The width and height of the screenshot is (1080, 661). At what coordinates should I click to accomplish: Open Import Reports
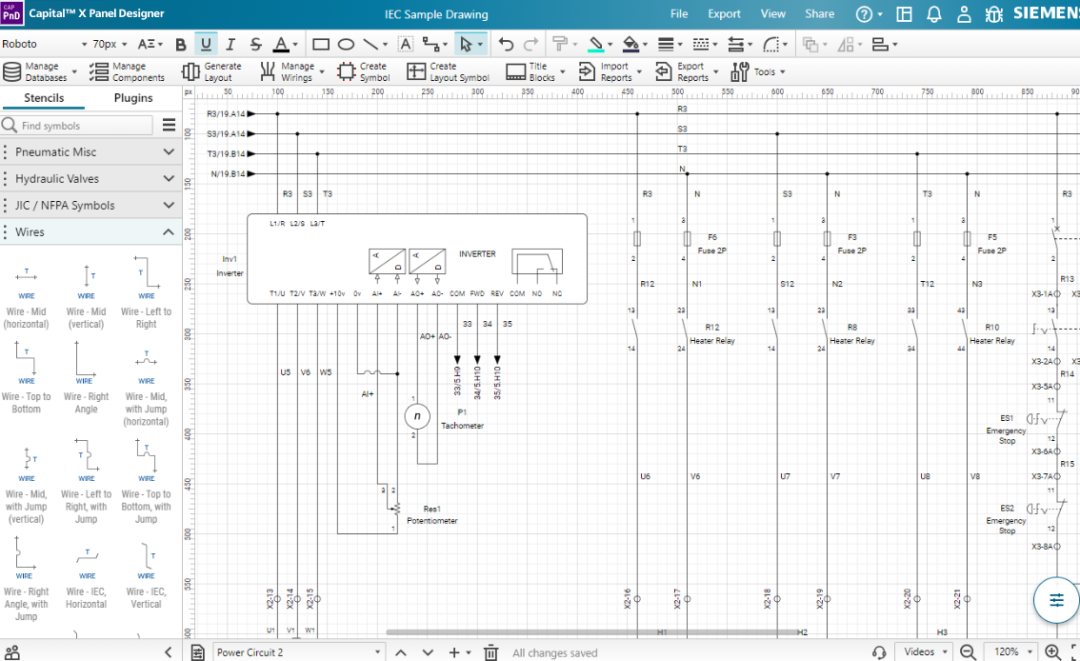click(x=610, y=72)
